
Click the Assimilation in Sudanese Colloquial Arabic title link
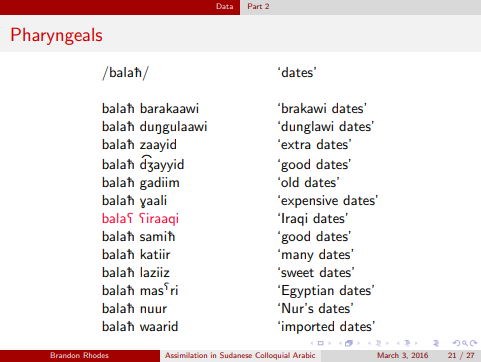pos(240,355)
